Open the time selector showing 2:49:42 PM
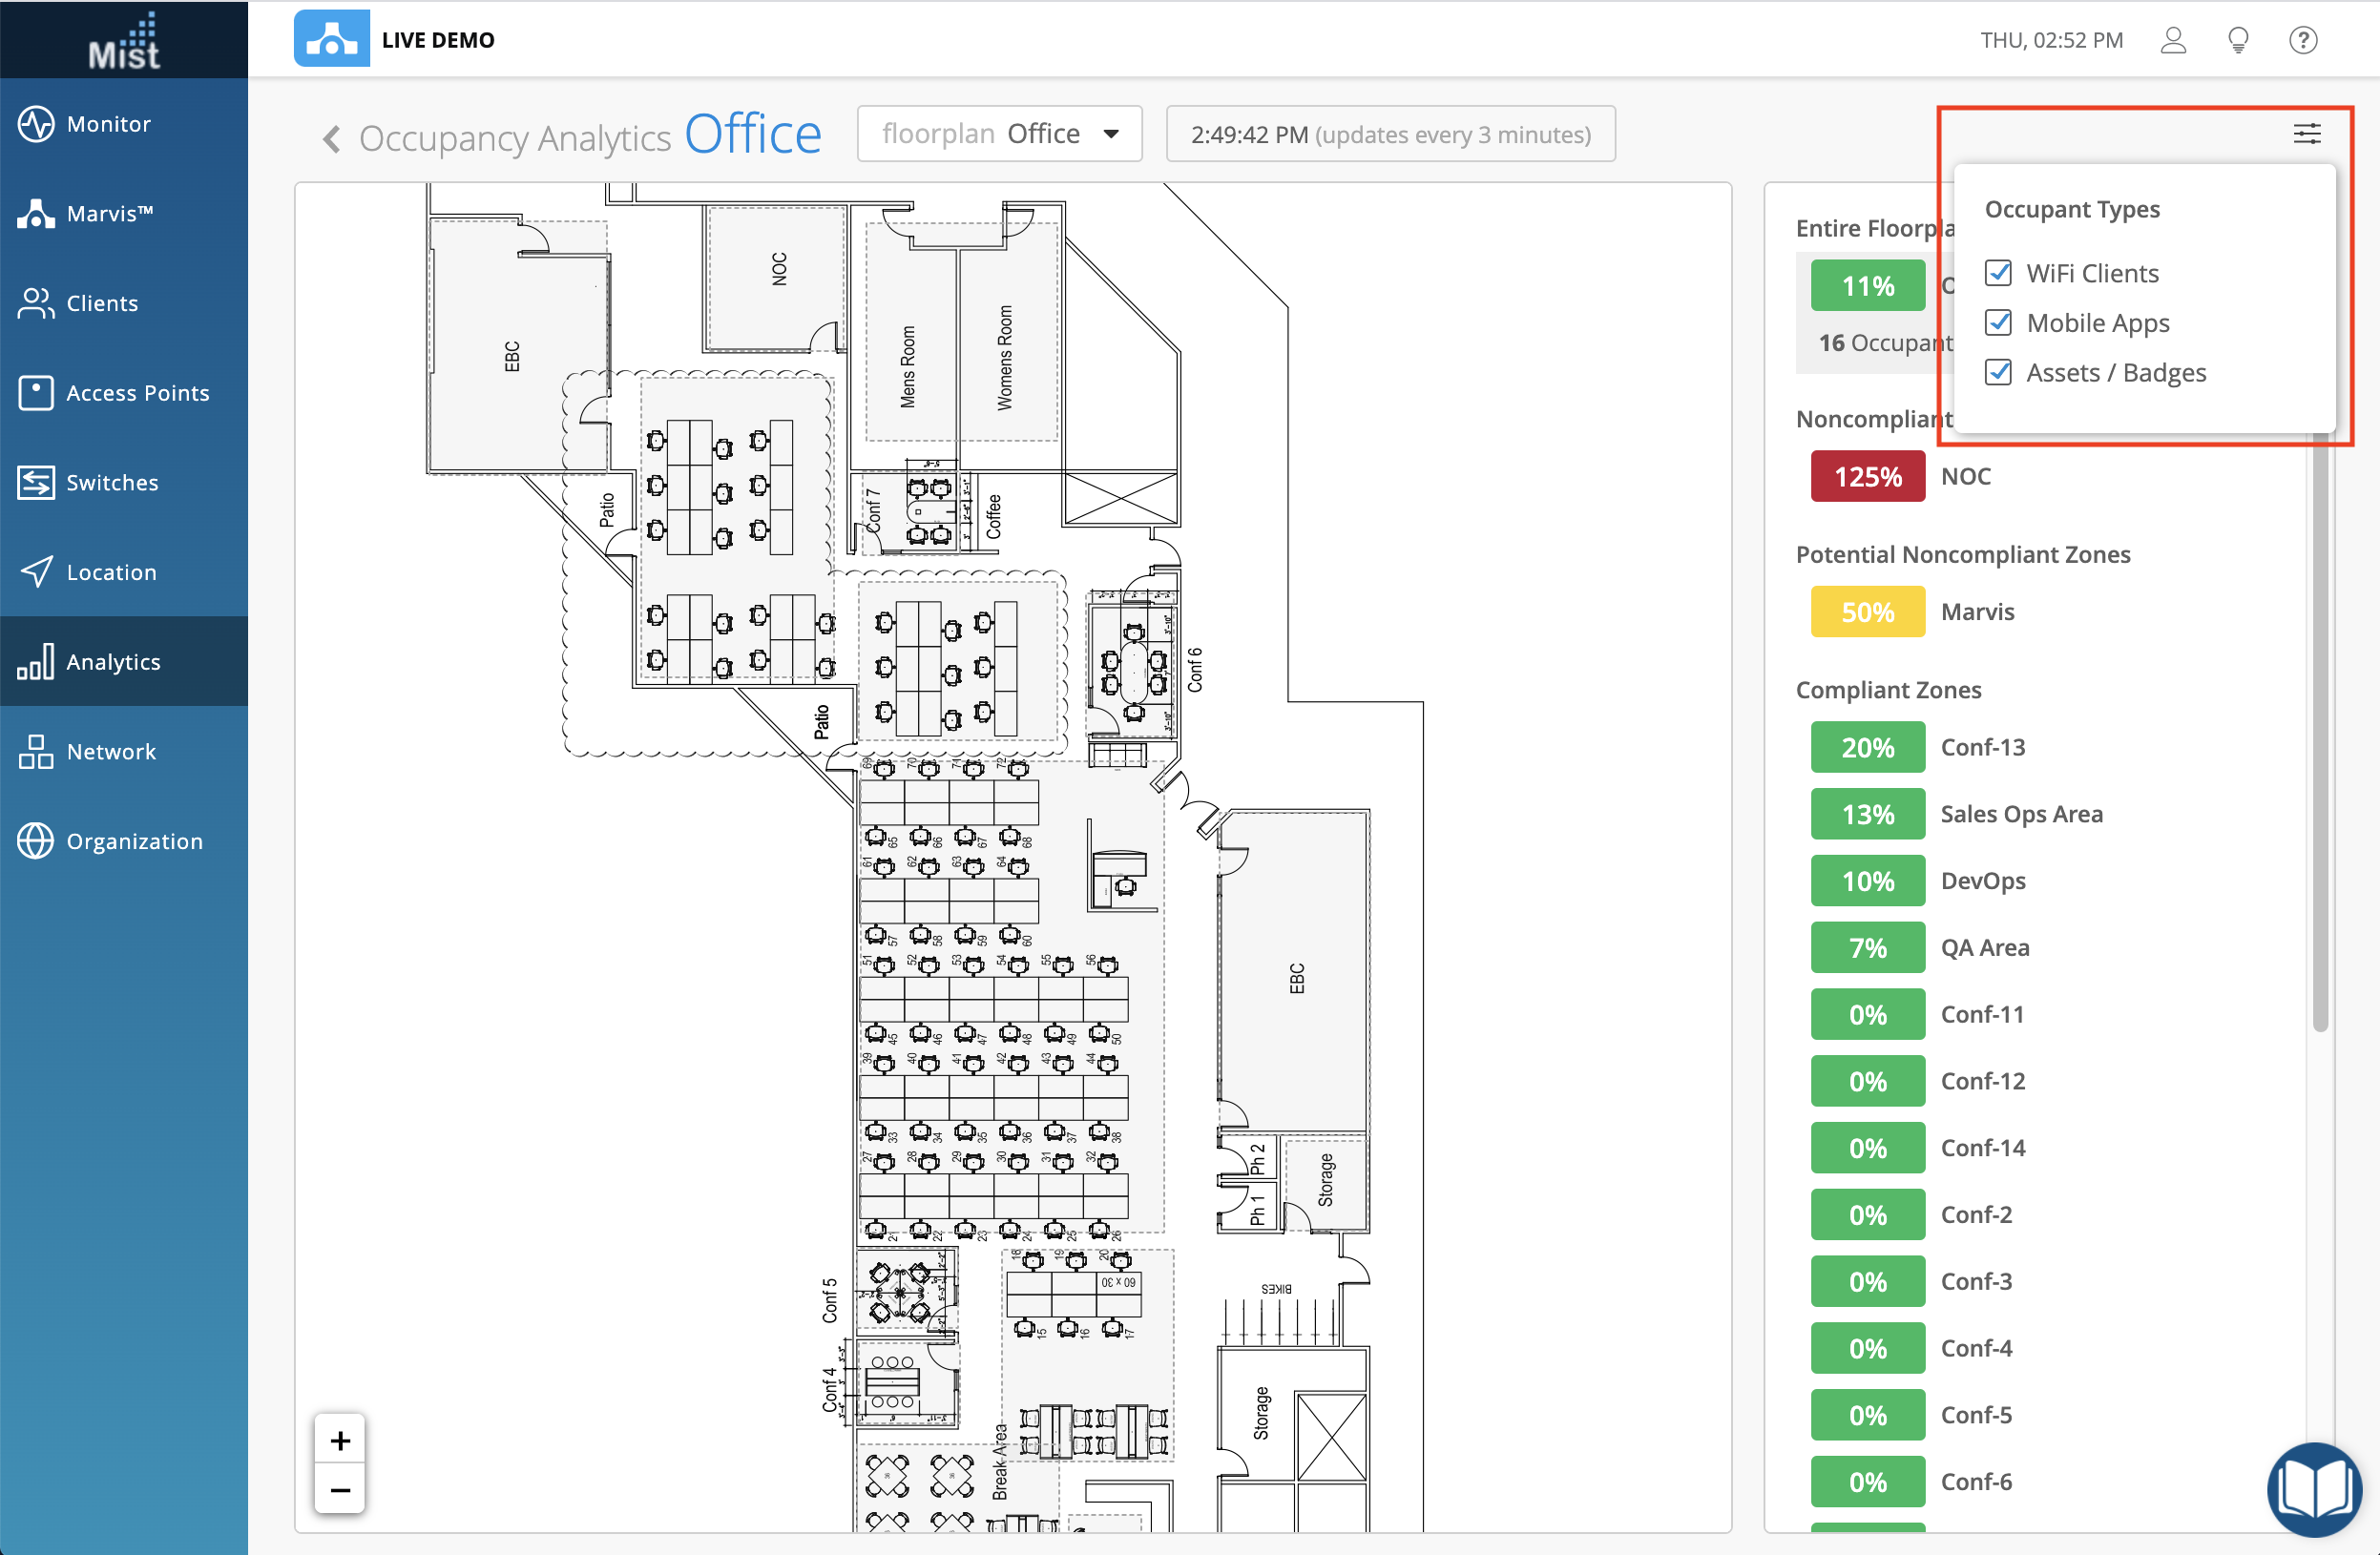The width and height of the screenshot is (2380, 1555). (1390, 134)
